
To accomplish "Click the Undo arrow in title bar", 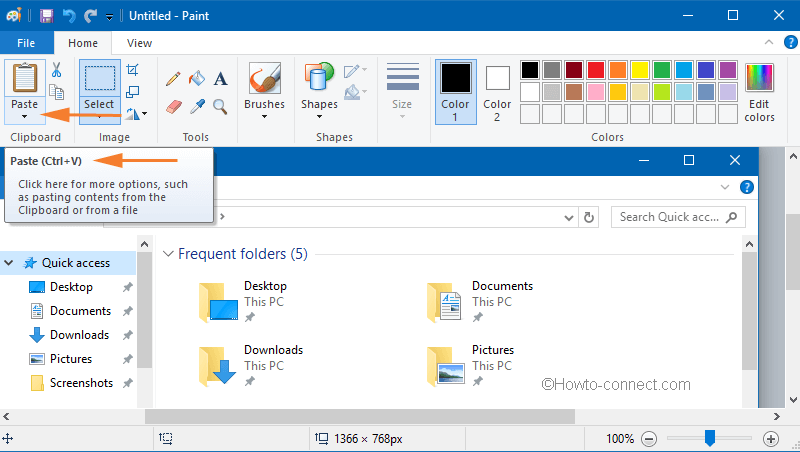I will click(x=69, y=16).
